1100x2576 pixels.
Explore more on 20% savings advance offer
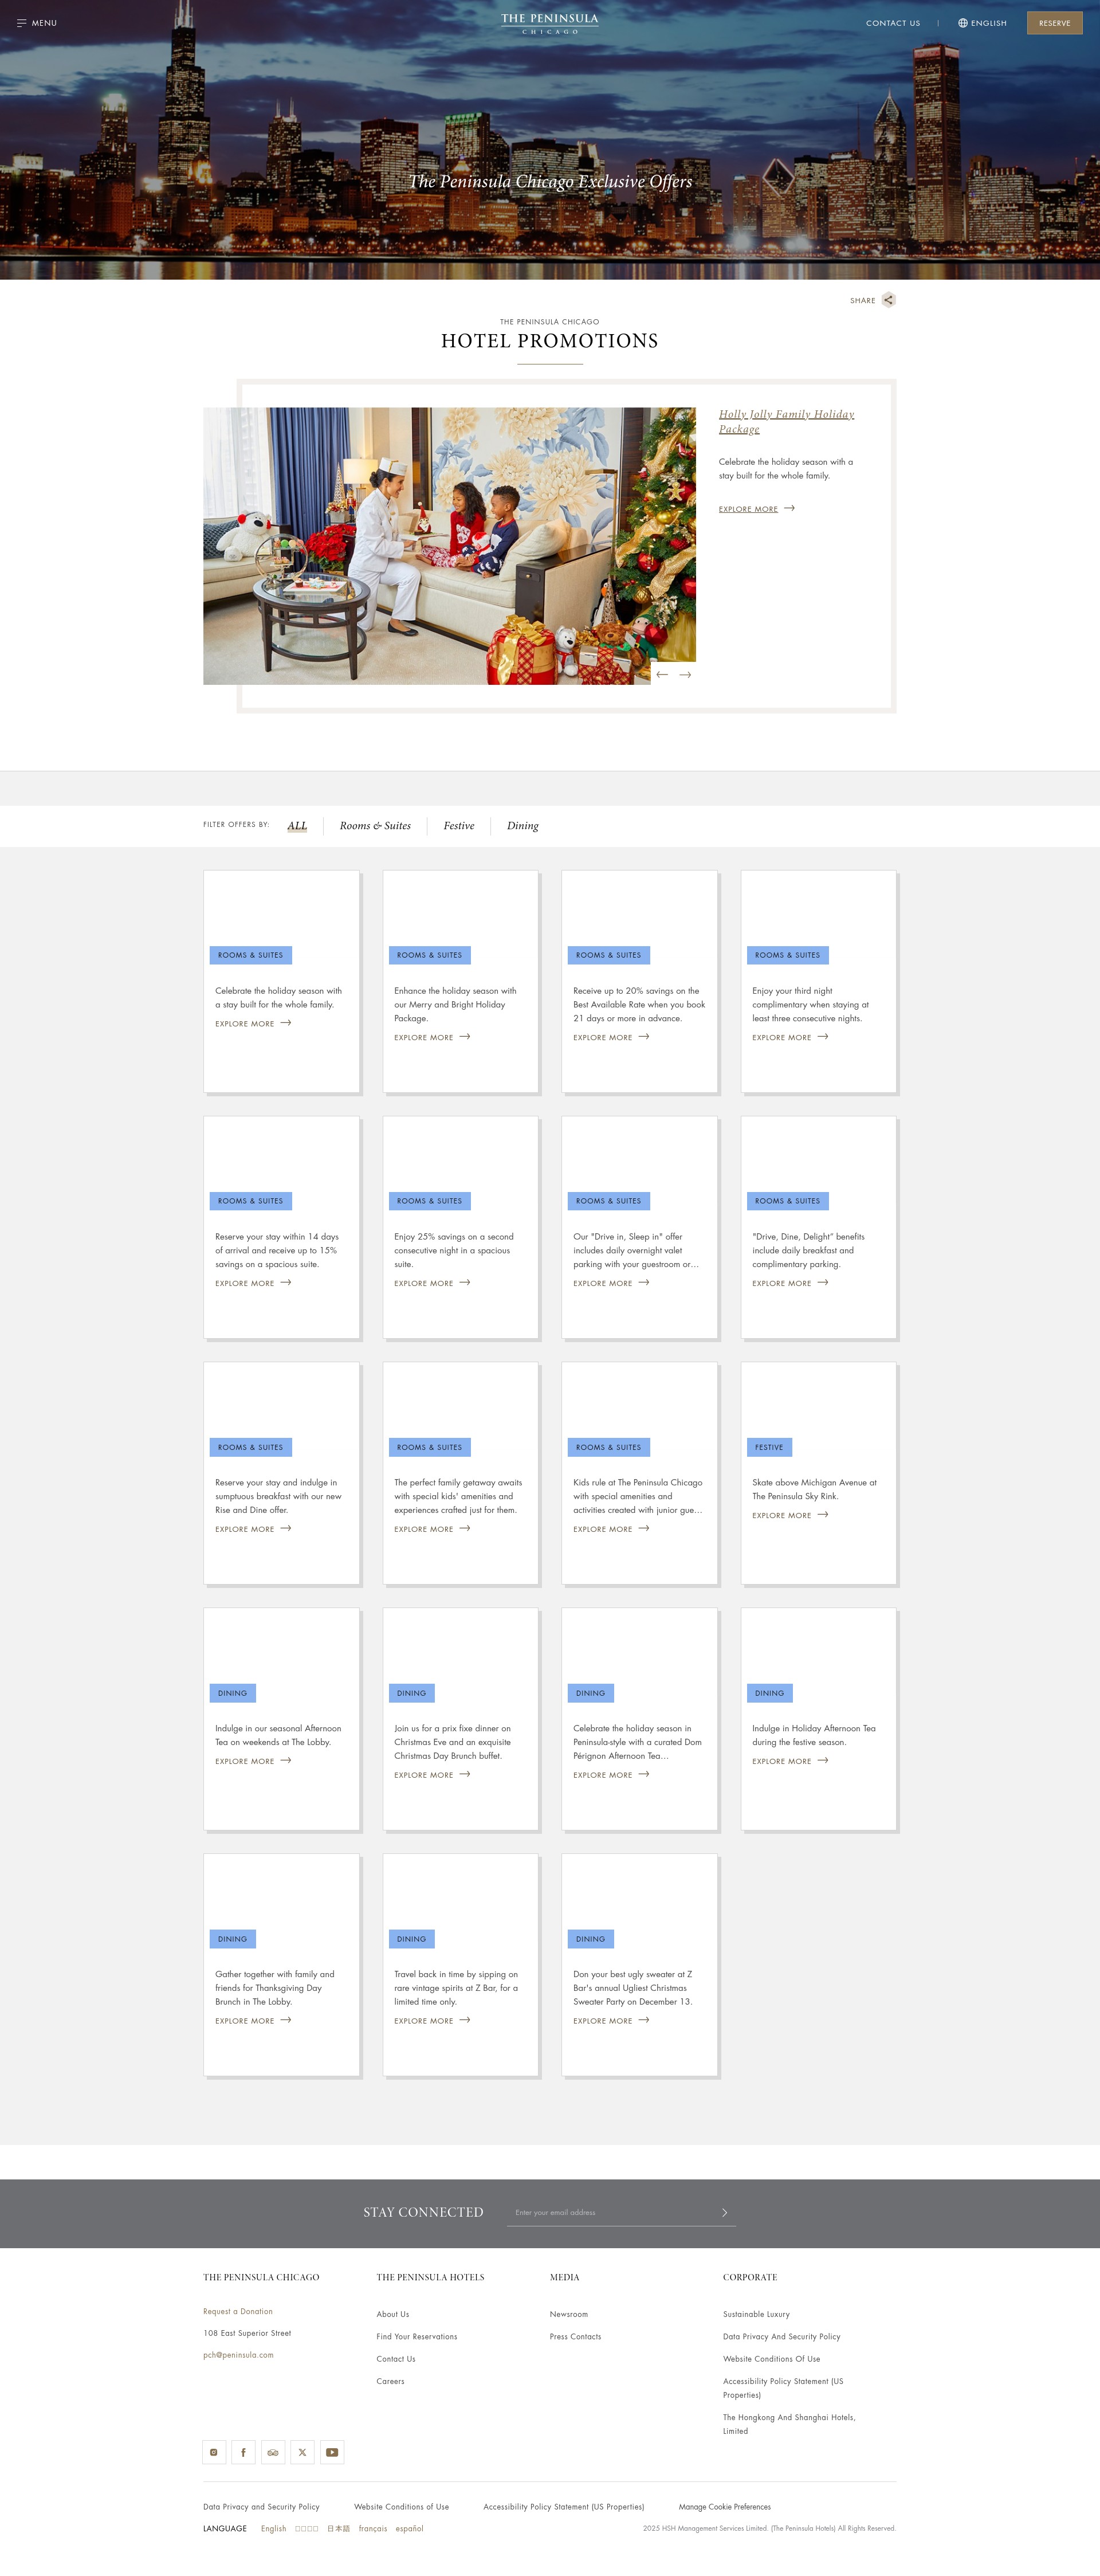click(x=611, y=1037)
